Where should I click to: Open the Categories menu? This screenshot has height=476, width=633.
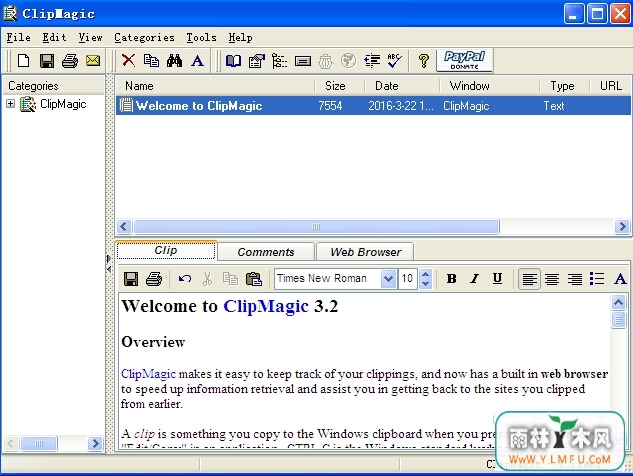pyautogui.click(x=145, y=38)
